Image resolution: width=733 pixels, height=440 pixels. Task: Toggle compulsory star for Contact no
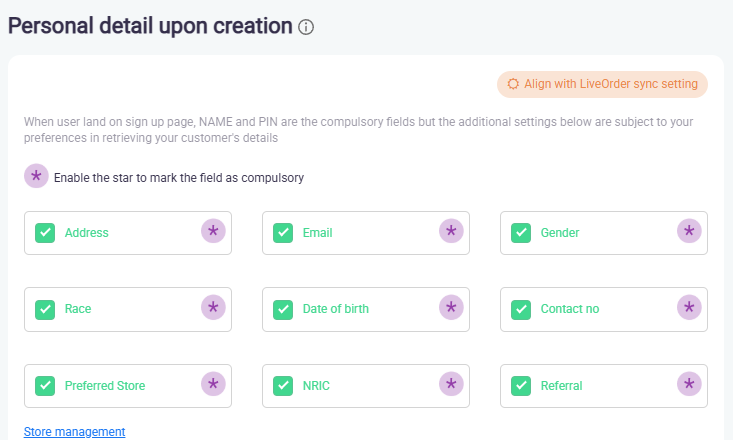(689, 308)
